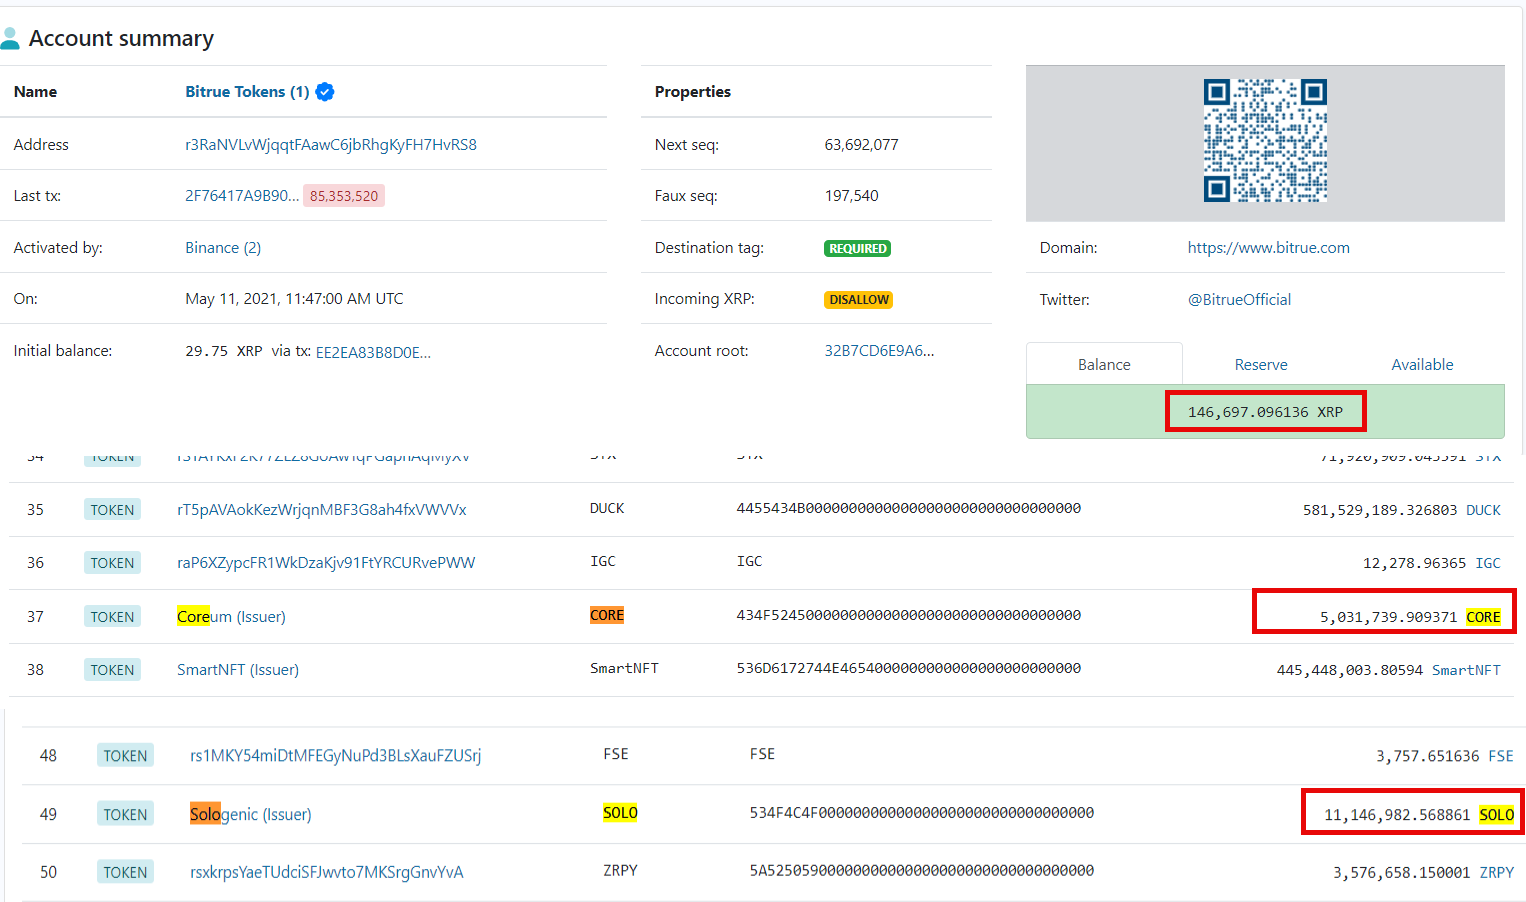Screen dimensions: 1526x902
Task: Click the REQUIRED destination tag badge
Action: 857,249
